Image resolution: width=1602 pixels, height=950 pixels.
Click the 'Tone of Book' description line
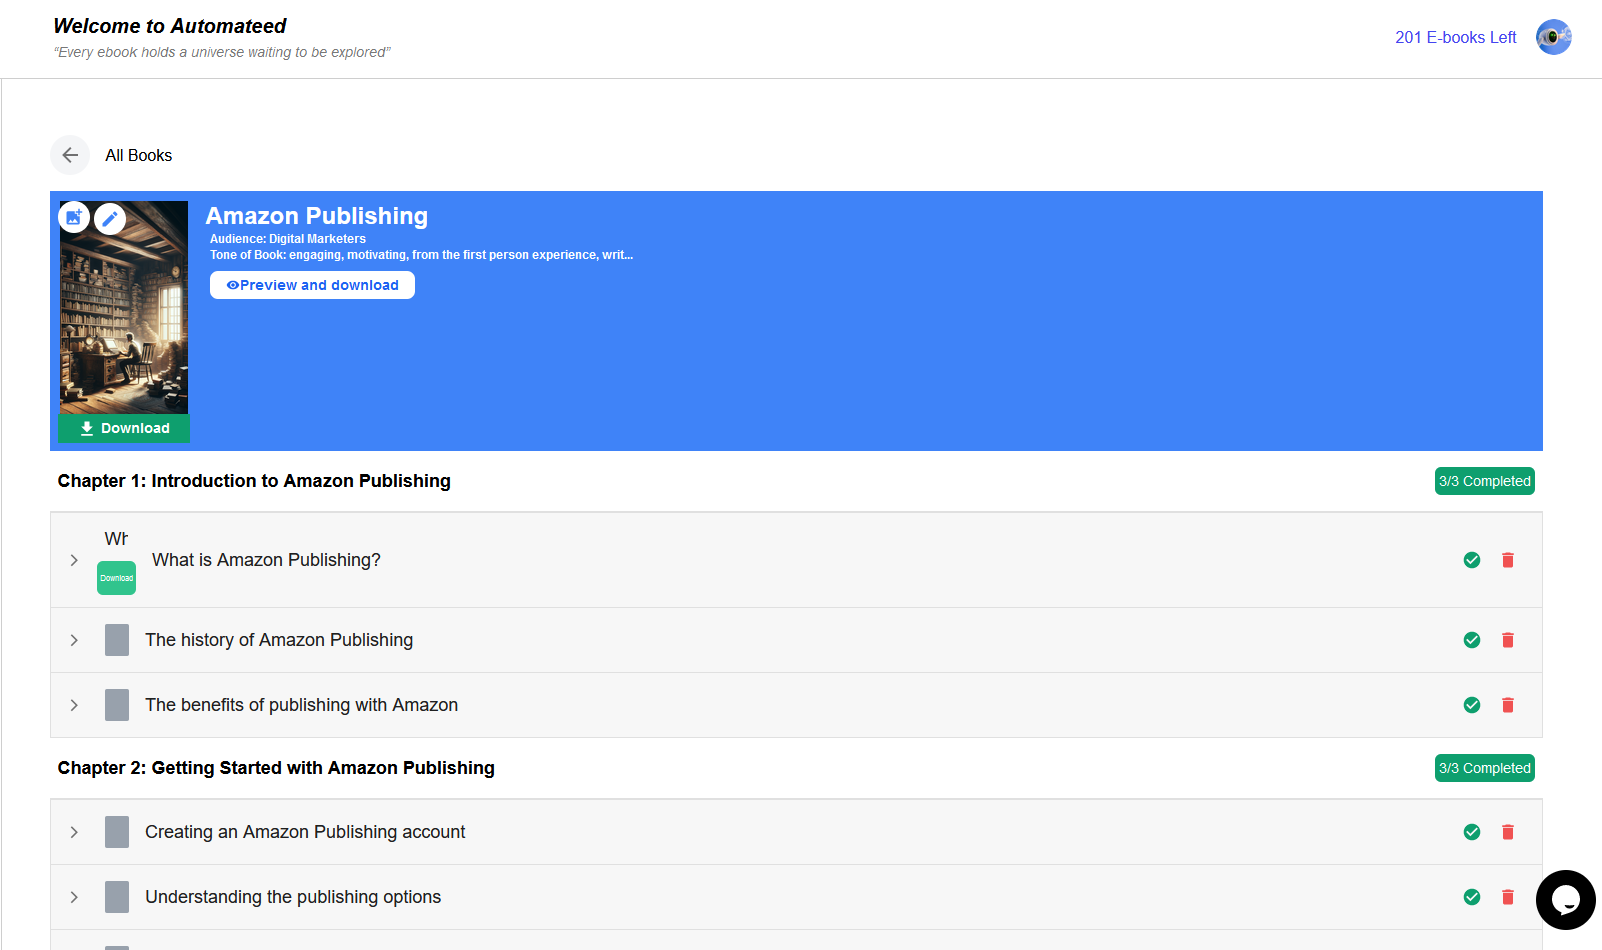[x=421, y=255]
